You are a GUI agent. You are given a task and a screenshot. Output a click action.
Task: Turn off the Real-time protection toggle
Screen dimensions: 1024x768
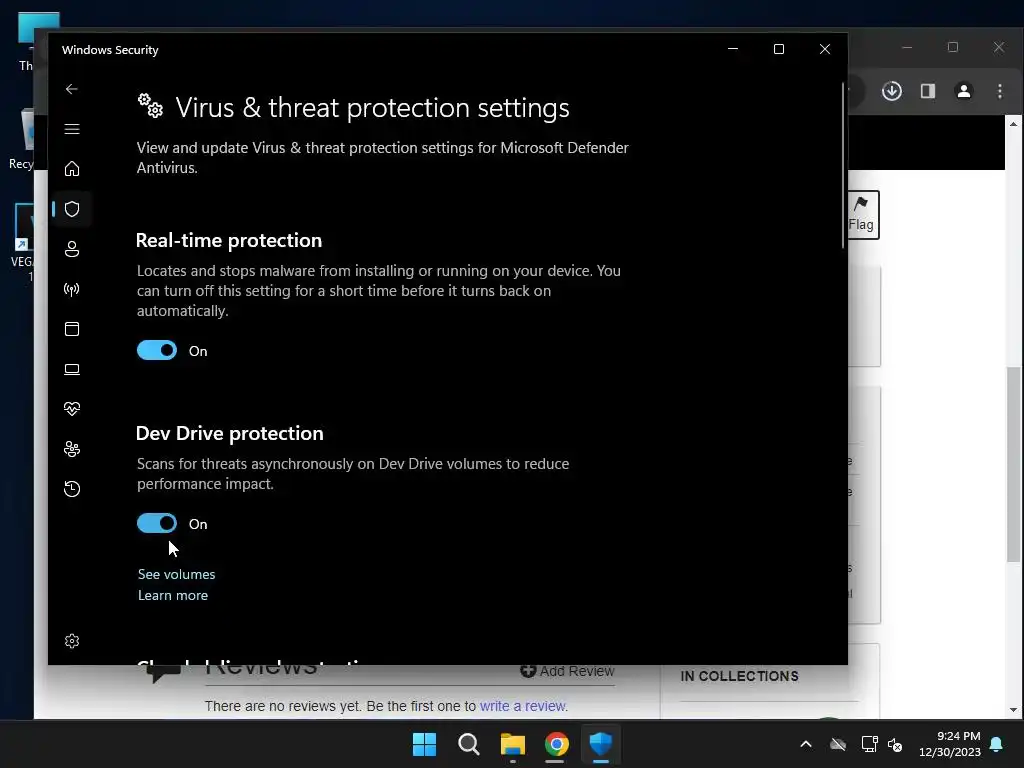tap(157, 351)
